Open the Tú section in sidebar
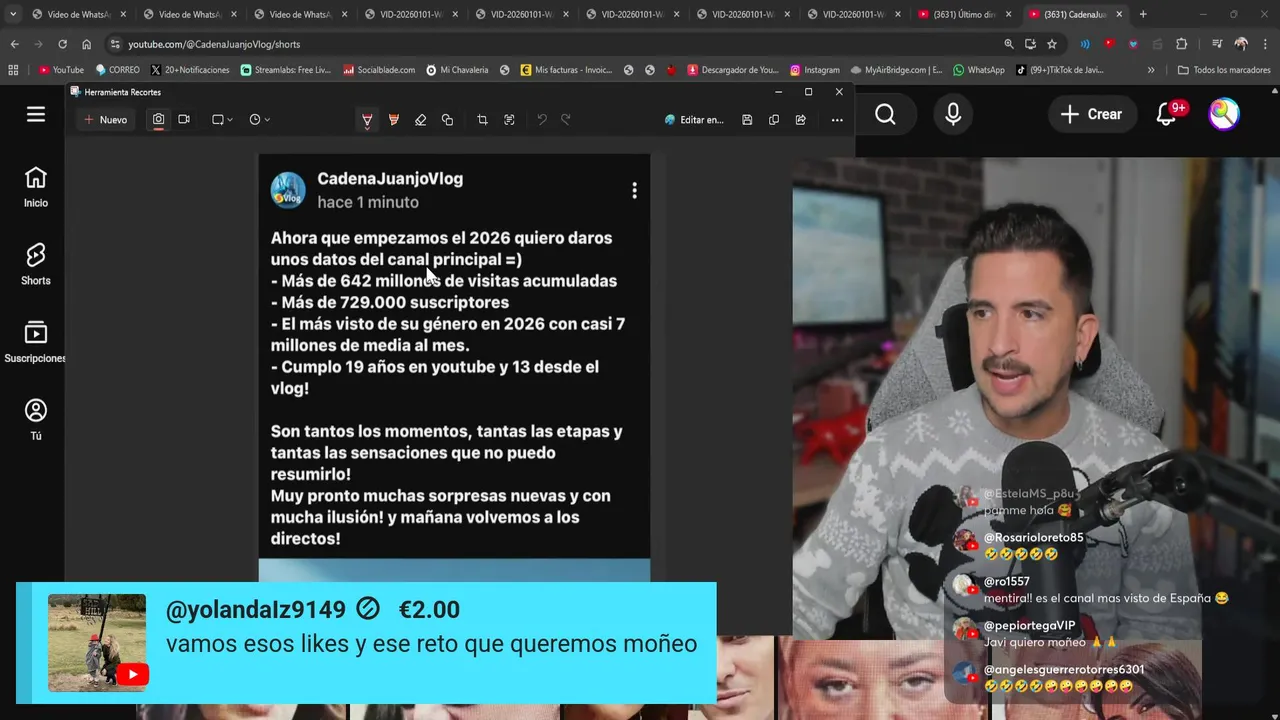 pos(36,420)
